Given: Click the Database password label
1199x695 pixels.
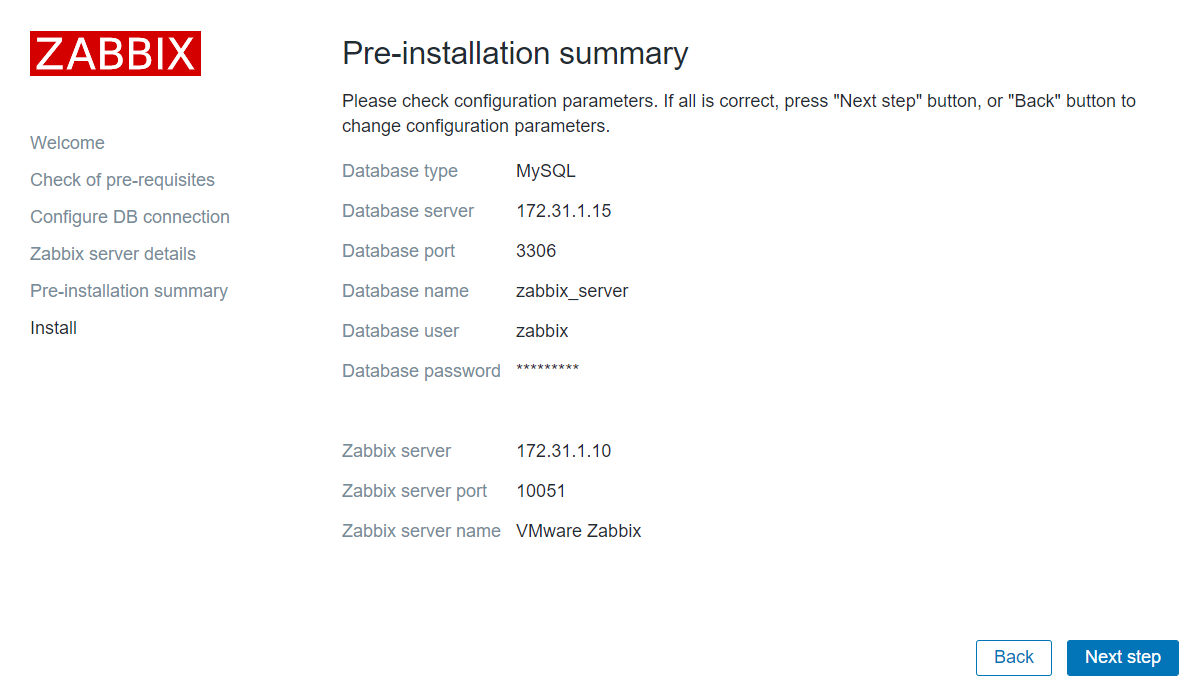Looking at the screenshot, I should [x=421, y=371].
